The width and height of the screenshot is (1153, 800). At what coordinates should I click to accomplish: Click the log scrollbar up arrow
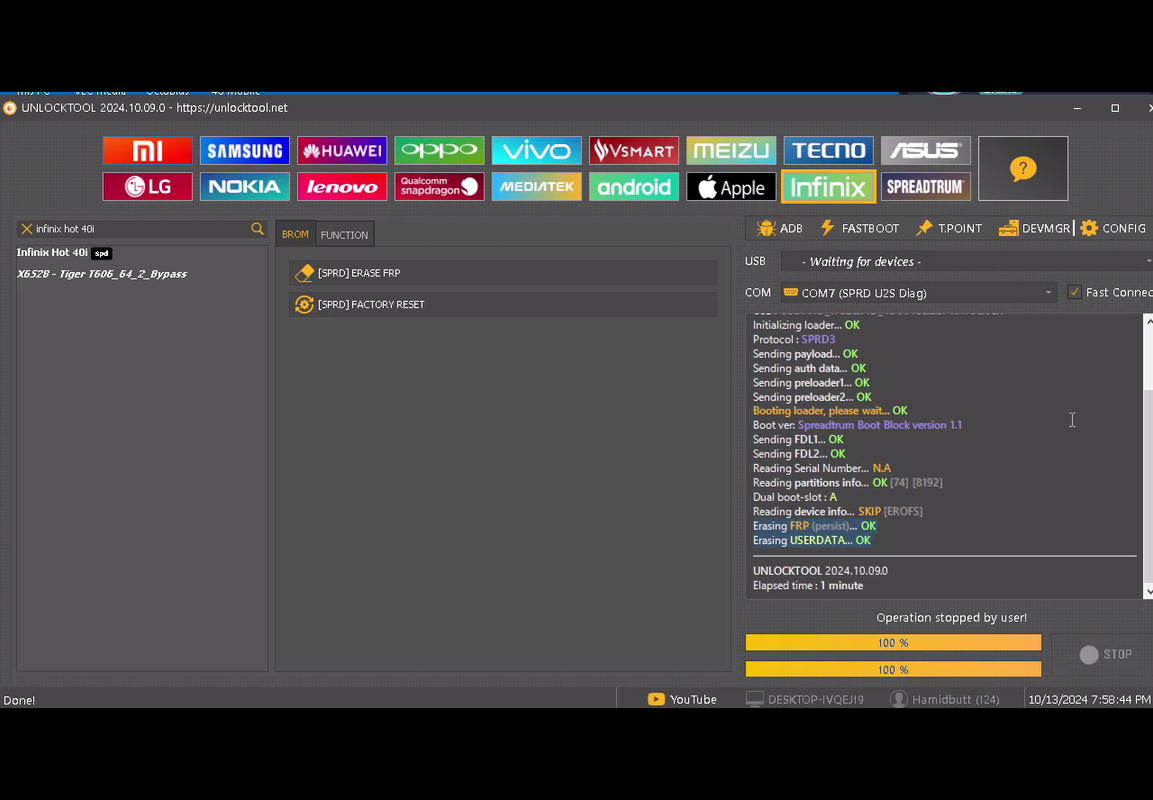click(x=1149, y=321)
